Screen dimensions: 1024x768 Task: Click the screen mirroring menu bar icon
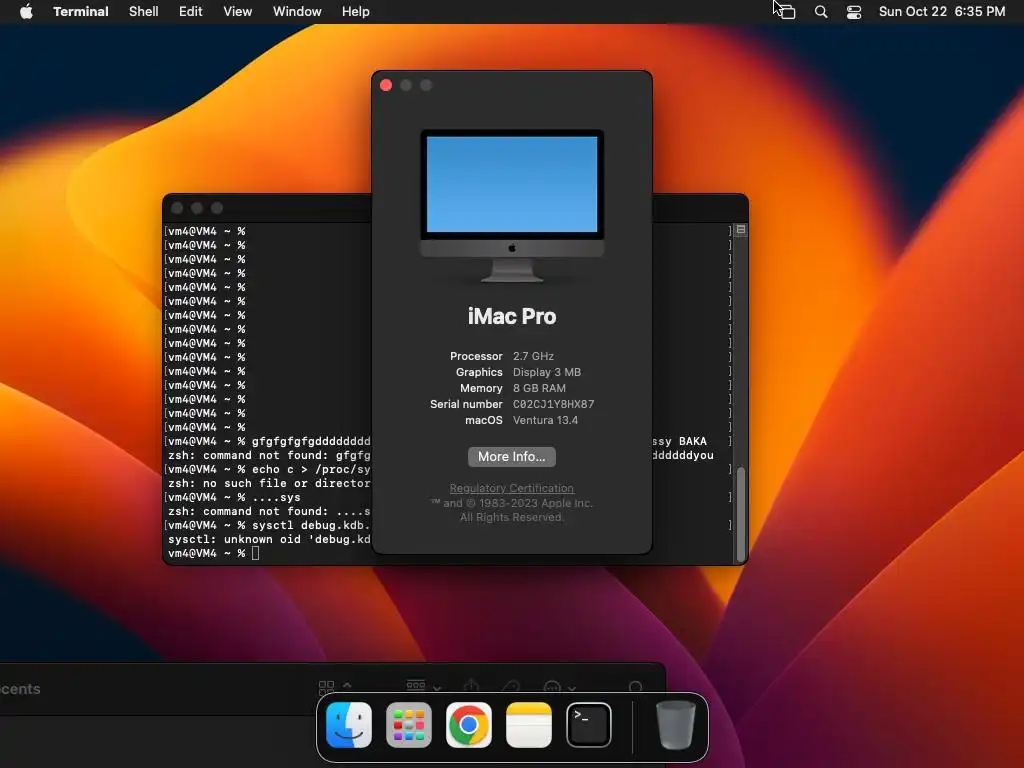click(786, 11)
